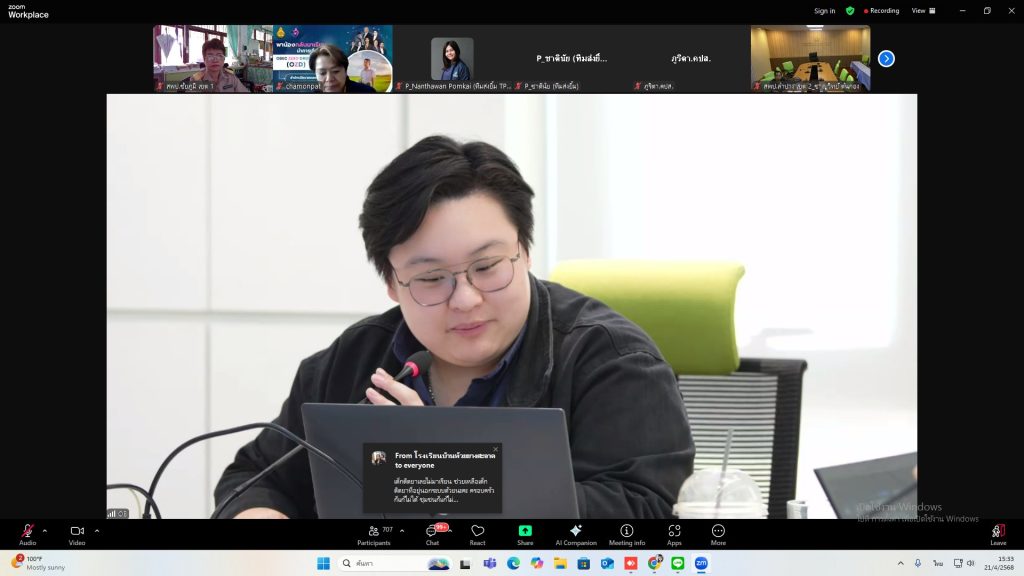The image size is (1024, 576).
Task: Expand the audio options arrow beside Audio
Action: pos(44,531)
